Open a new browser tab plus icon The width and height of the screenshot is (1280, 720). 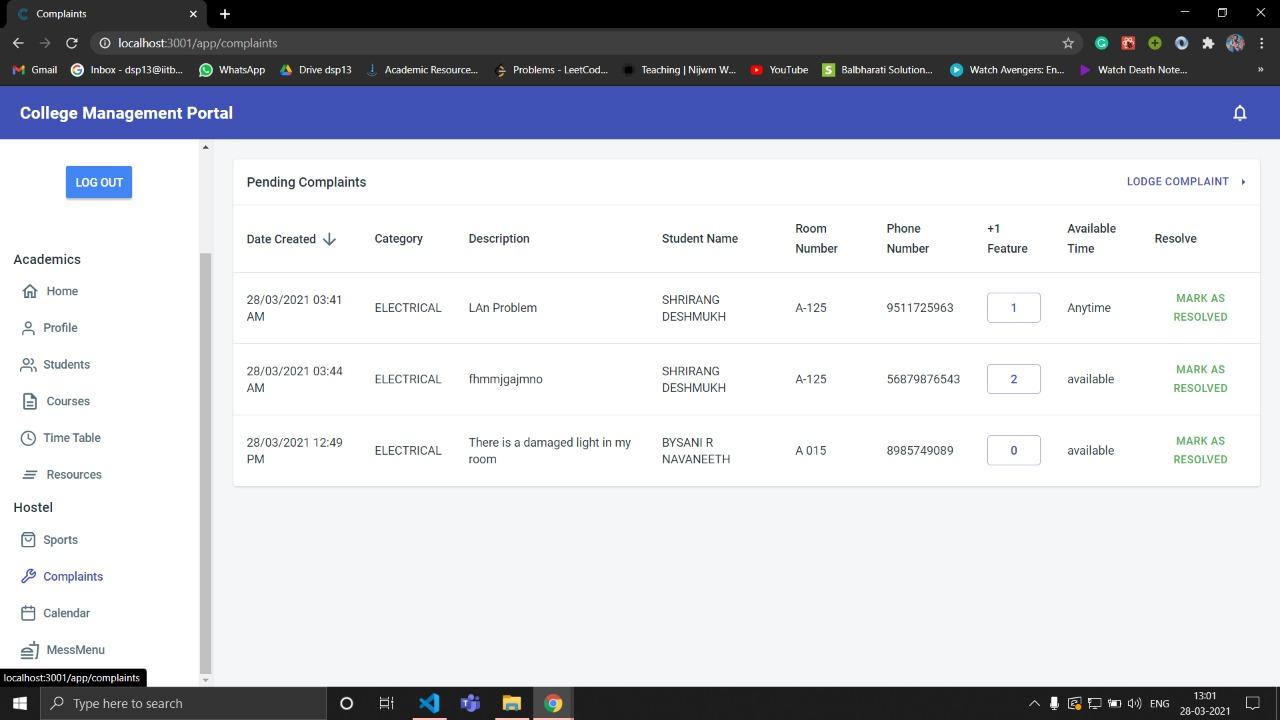click(225, 14)
